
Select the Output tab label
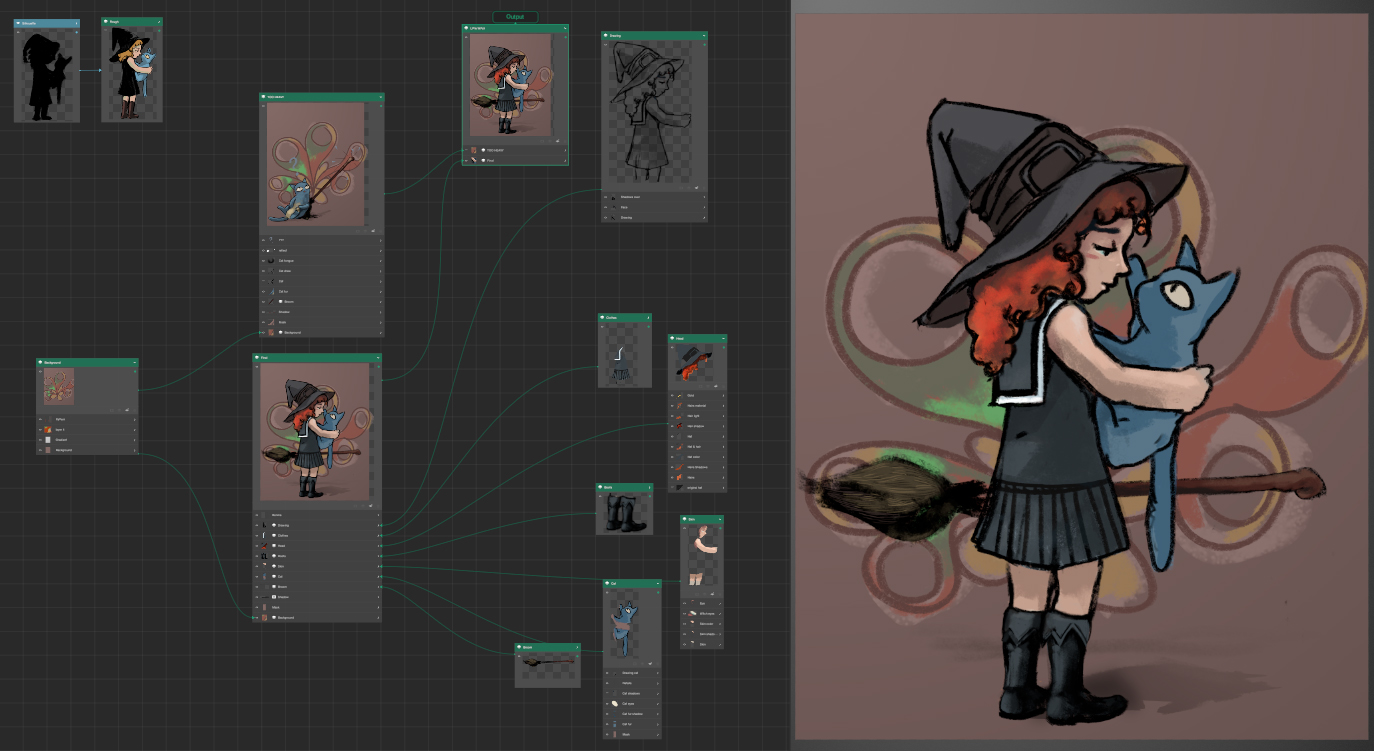point(515,17)
